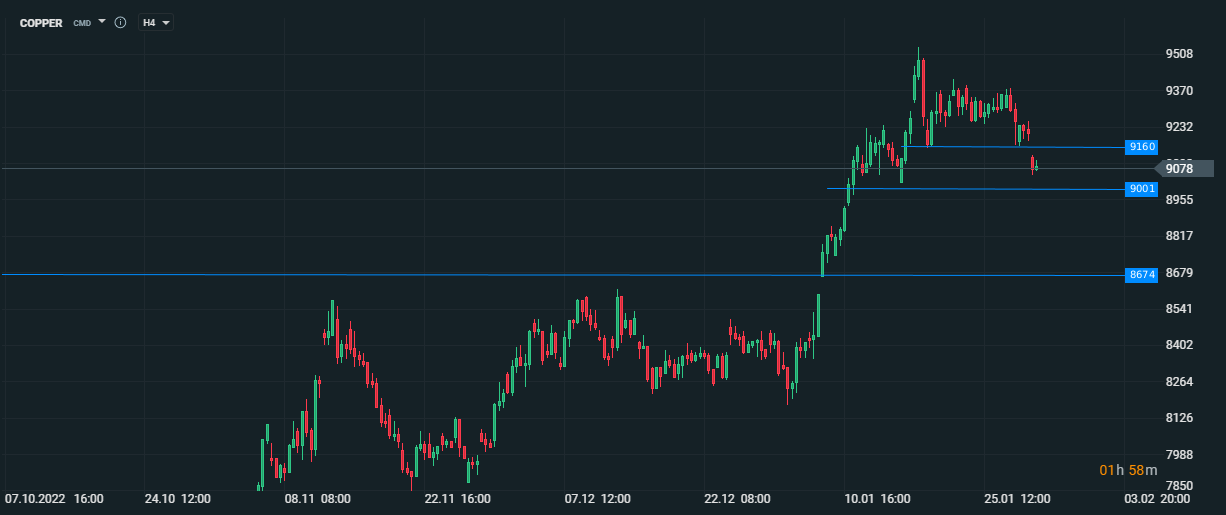This screenshot has height=515, width=1226.
Task: Click the 22.12 08:00 time label
Action: point(738,498)
